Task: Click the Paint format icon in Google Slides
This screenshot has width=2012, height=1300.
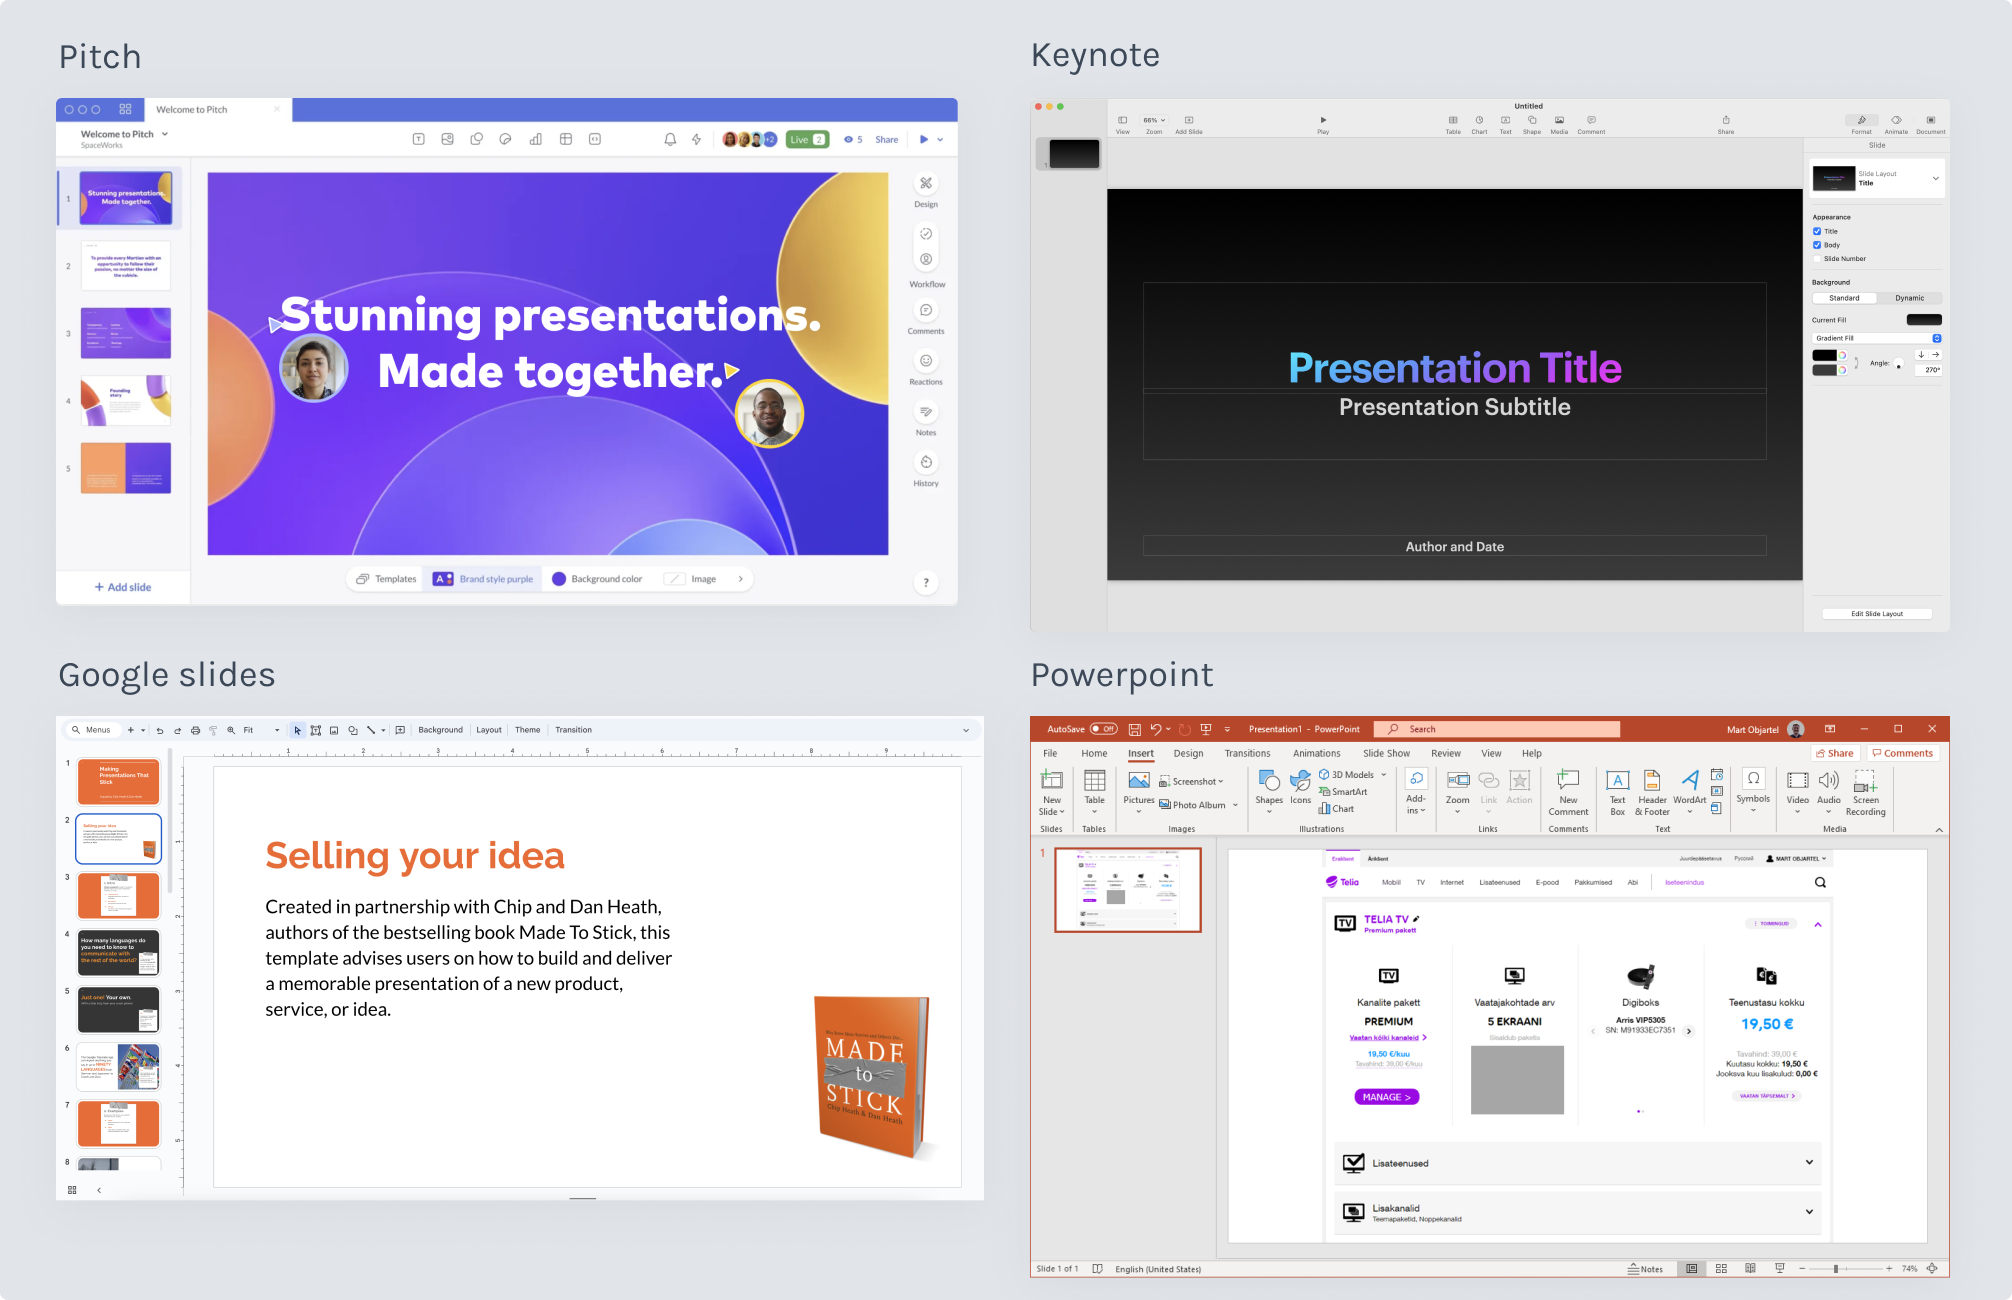Action: tap(213, 730)
